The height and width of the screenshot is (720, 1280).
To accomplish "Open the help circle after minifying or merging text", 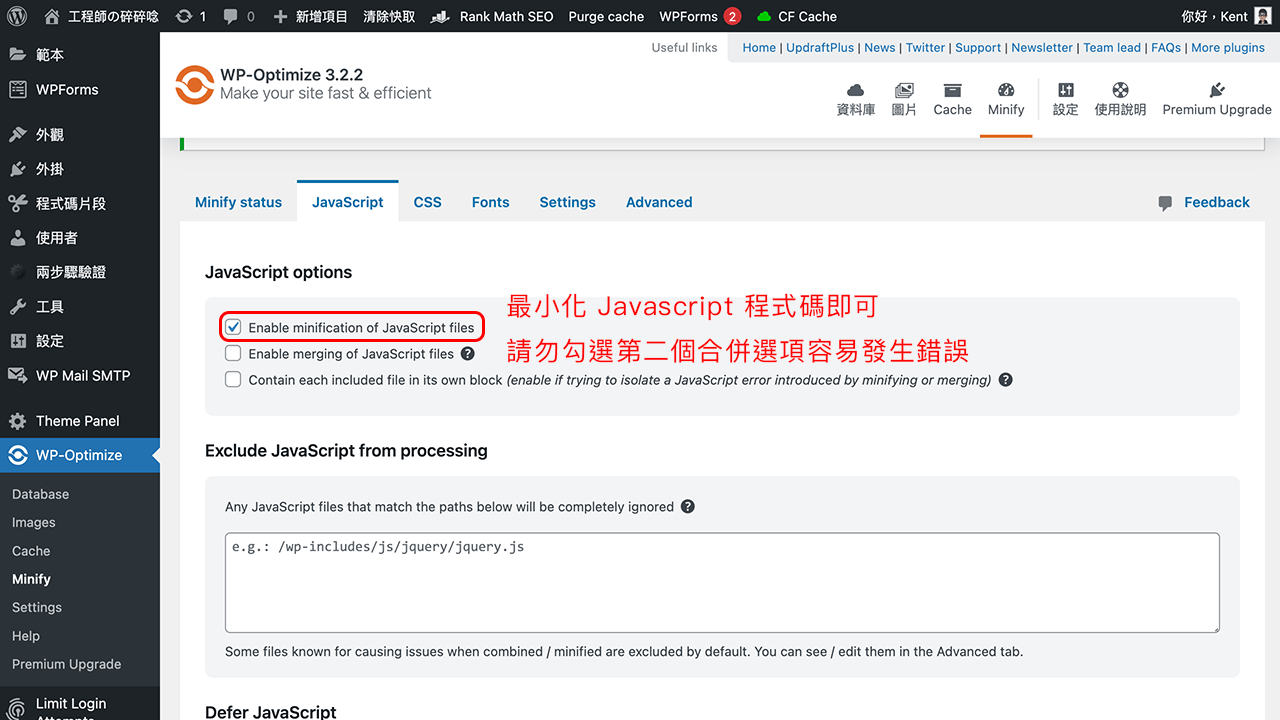I will click(1006, 380).
